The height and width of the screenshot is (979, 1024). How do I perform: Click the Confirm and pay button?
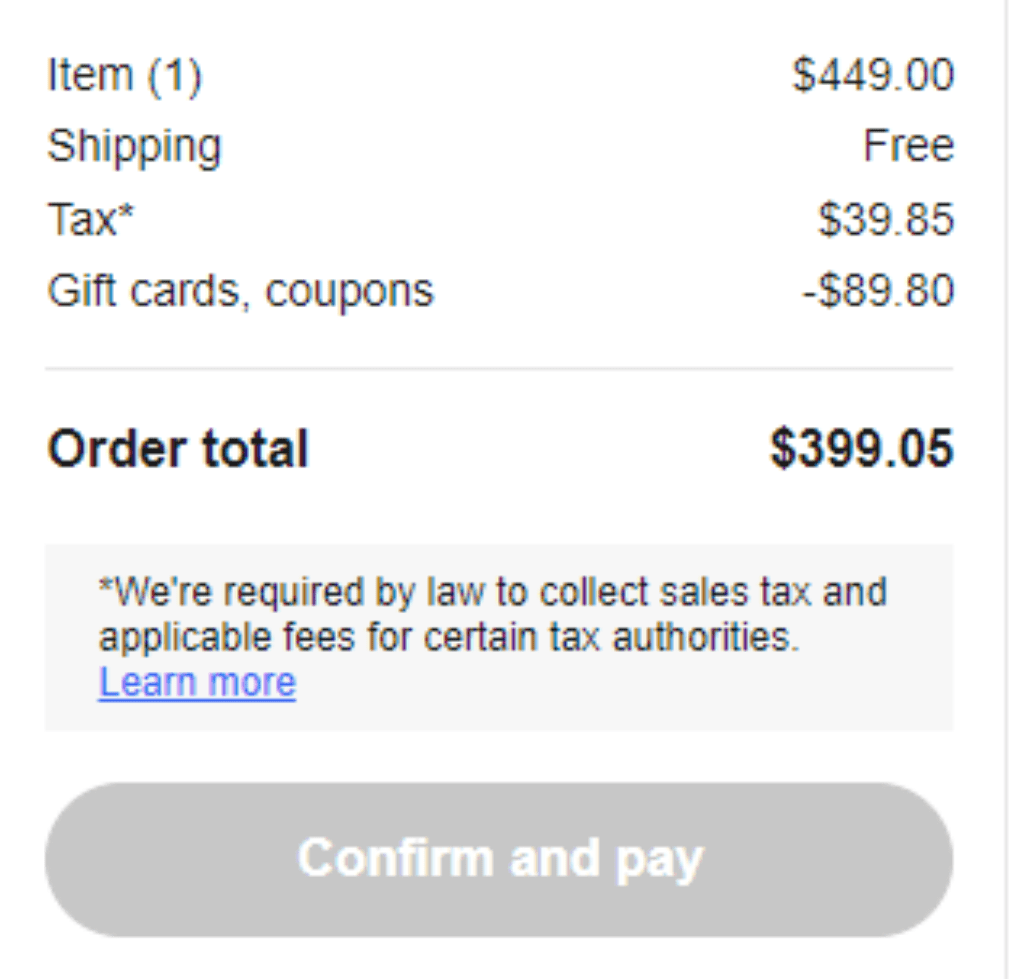(499, 859)
